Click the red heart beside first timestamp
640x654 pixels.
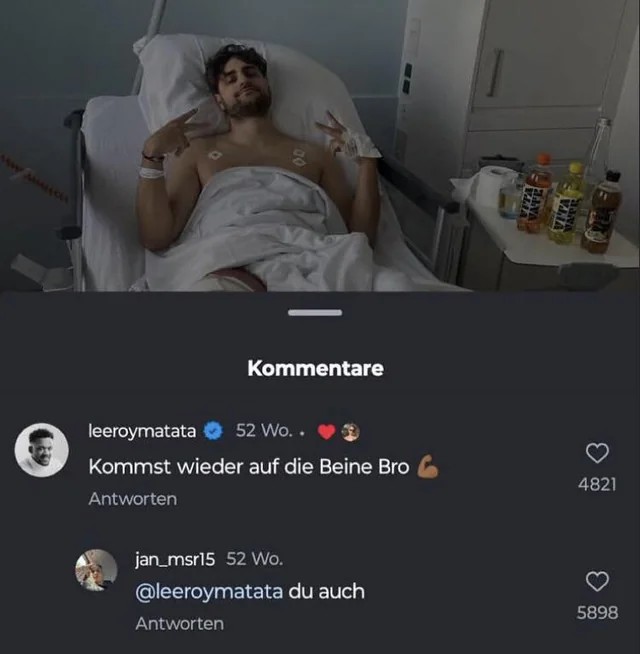pos(325,431)
